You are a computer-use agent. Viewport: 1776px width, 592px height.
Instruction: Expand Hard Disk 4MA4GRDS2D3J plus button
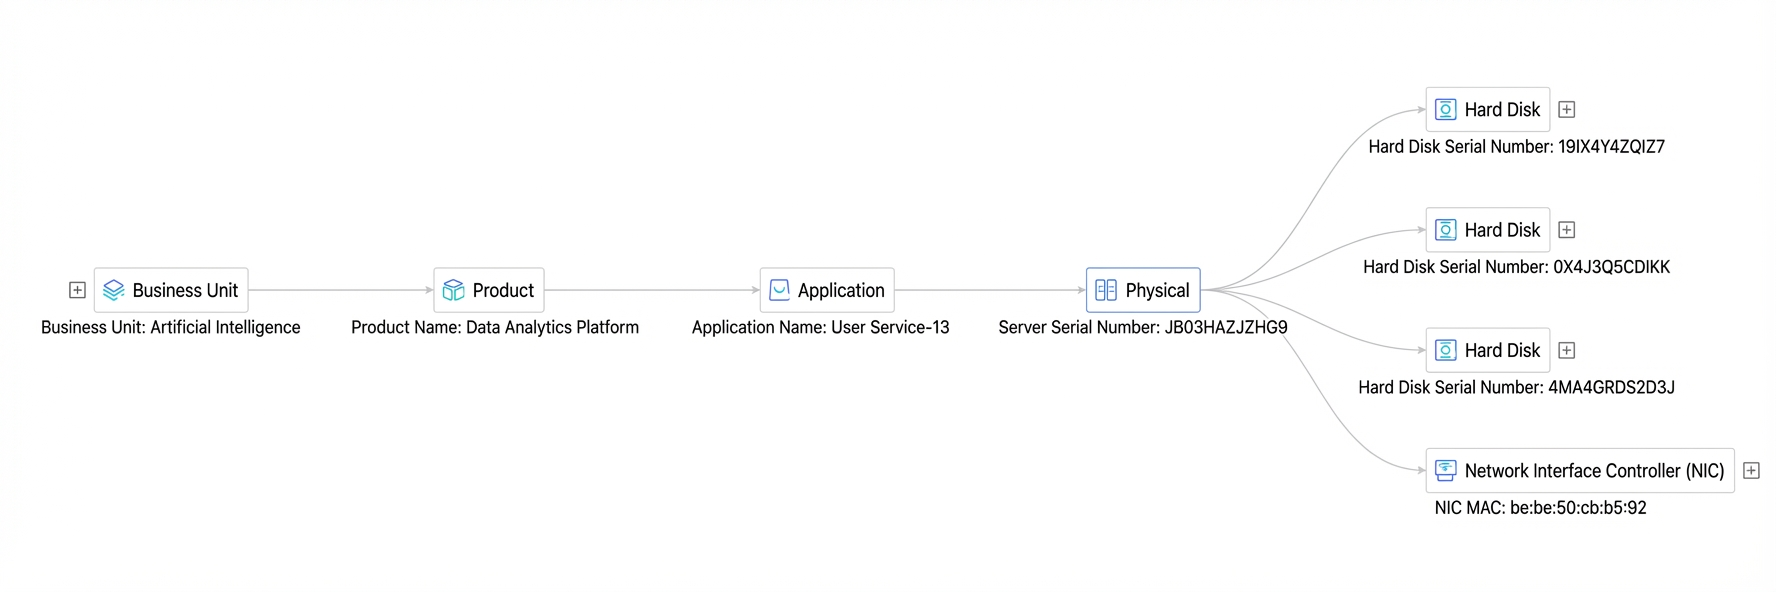click(1567, 350)
